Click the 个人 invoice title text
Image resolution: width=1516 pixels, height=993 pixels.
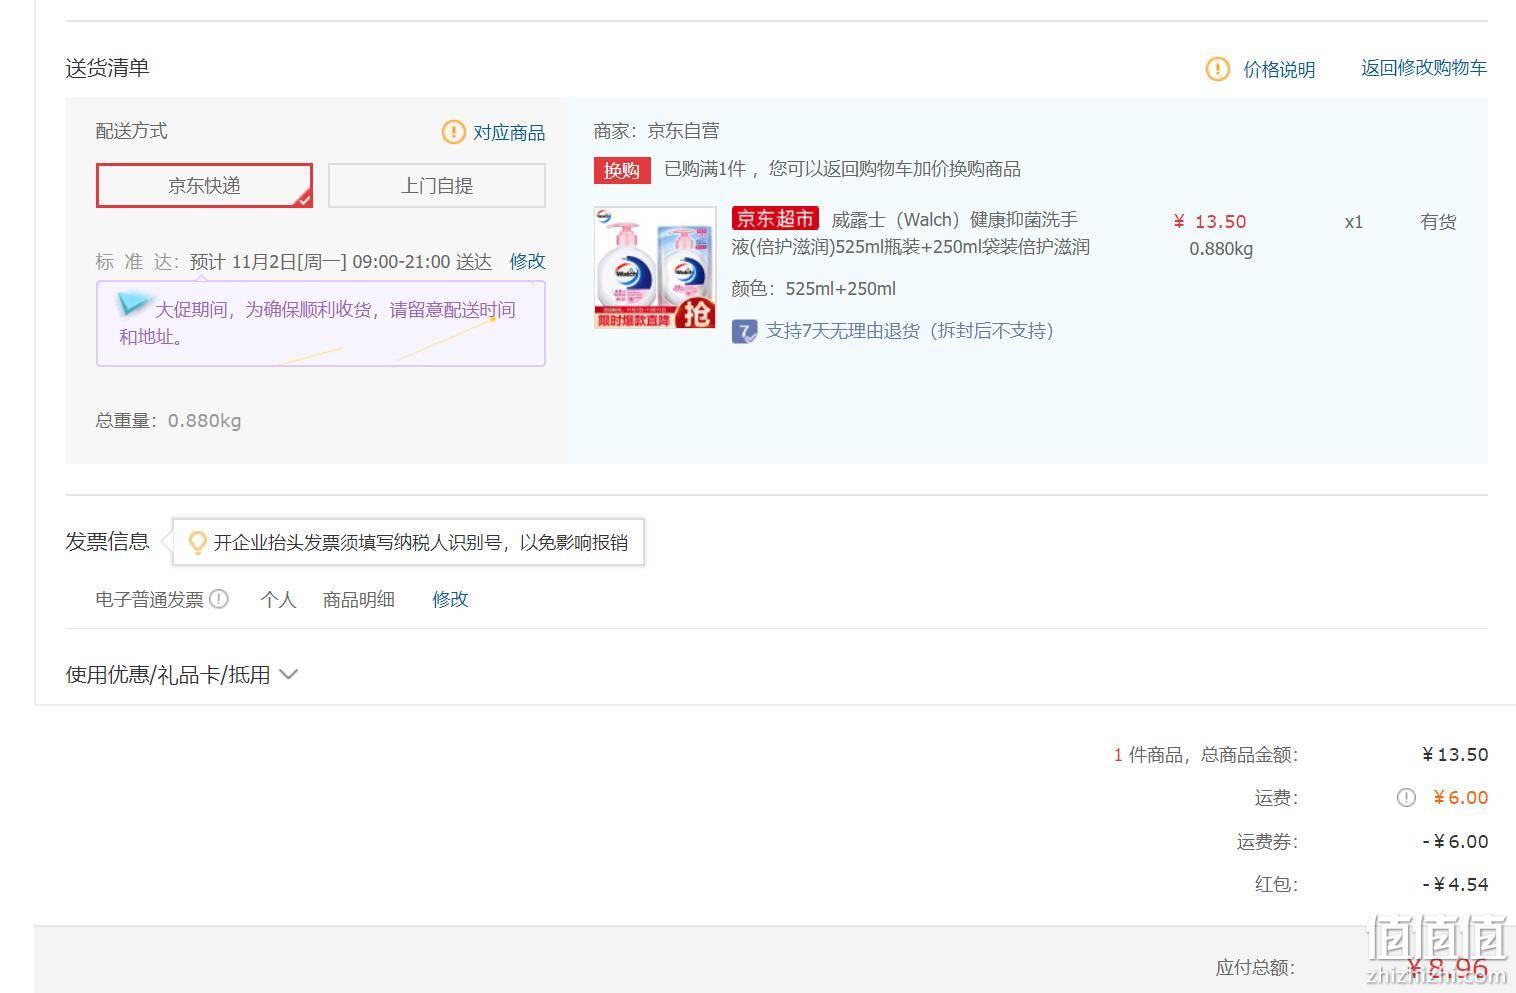click(x=278, y=599)
